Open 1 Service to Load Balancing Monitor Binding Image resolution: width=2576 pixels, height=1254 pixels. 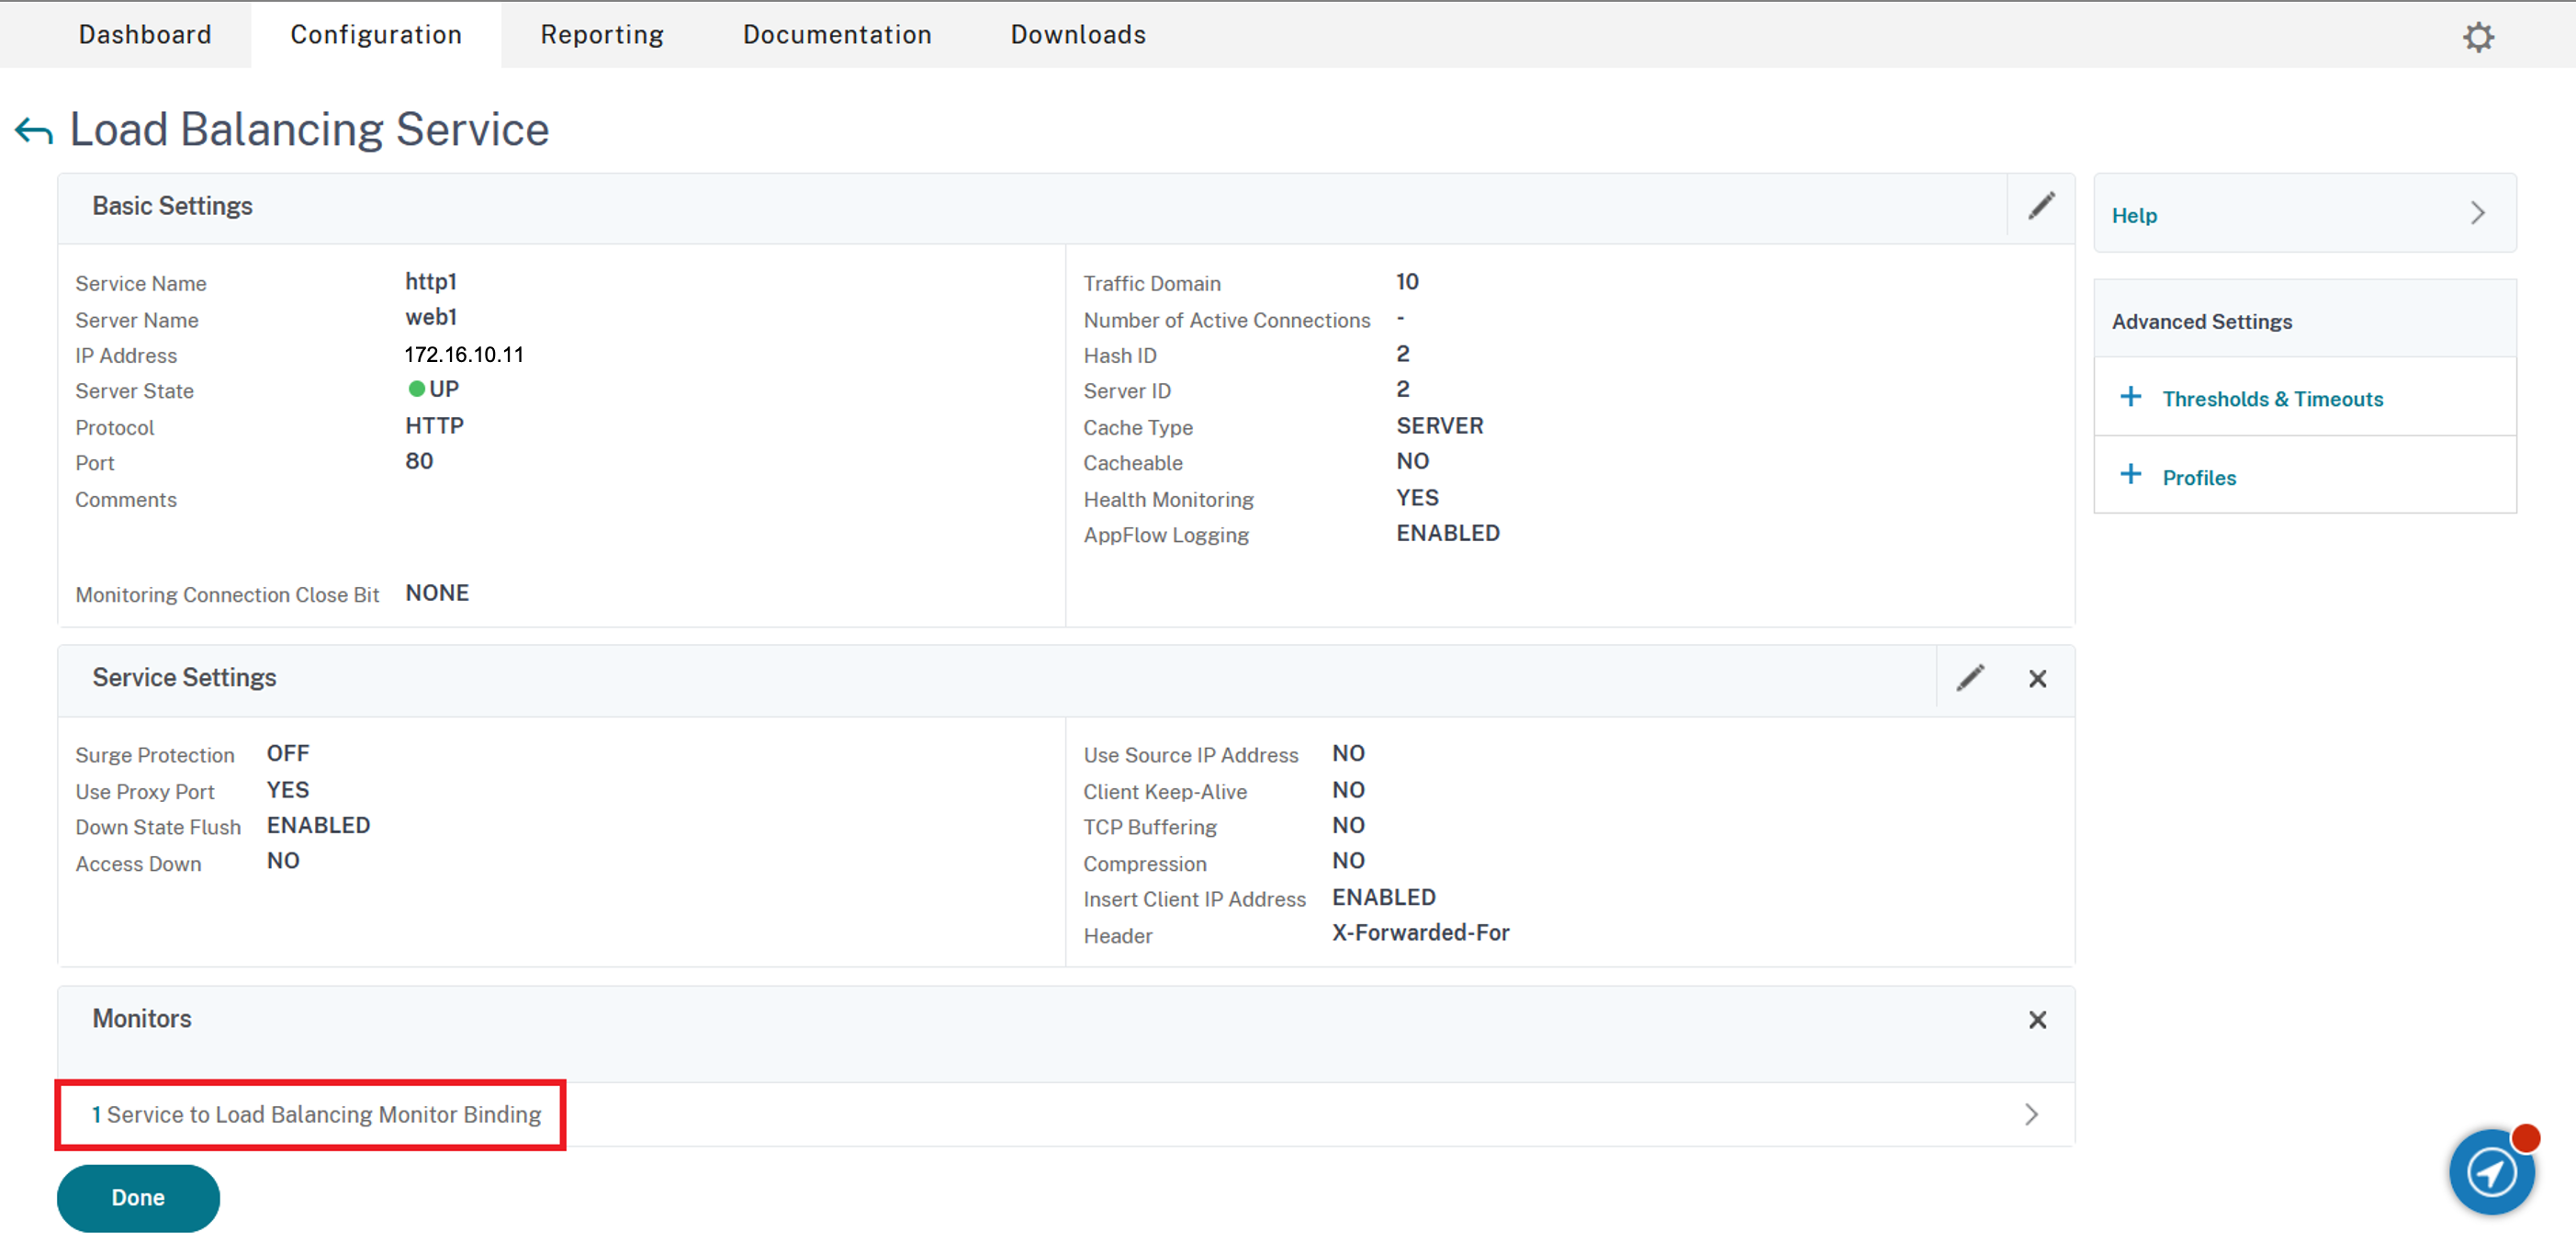tap(316, 1114)
